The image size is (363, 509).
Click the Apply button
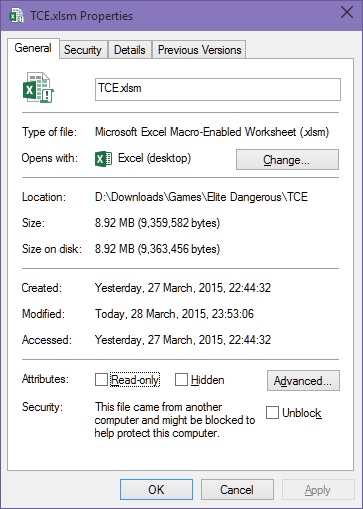pyautogui.click(x=318, y=490)
